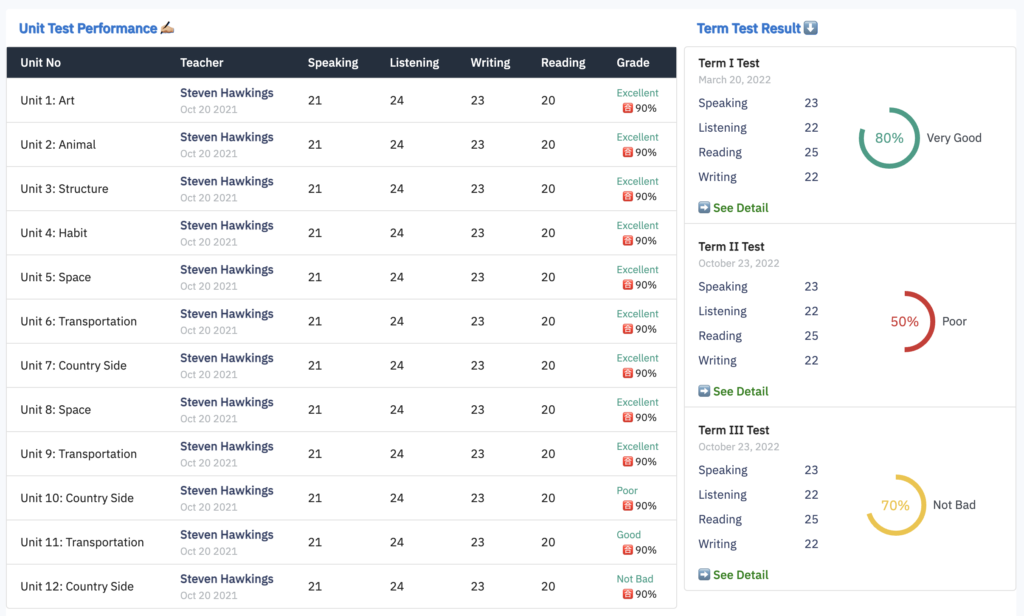Click the red percent icon in Unit 10 grade
The image size is (1024, 616).
point(628,506)
